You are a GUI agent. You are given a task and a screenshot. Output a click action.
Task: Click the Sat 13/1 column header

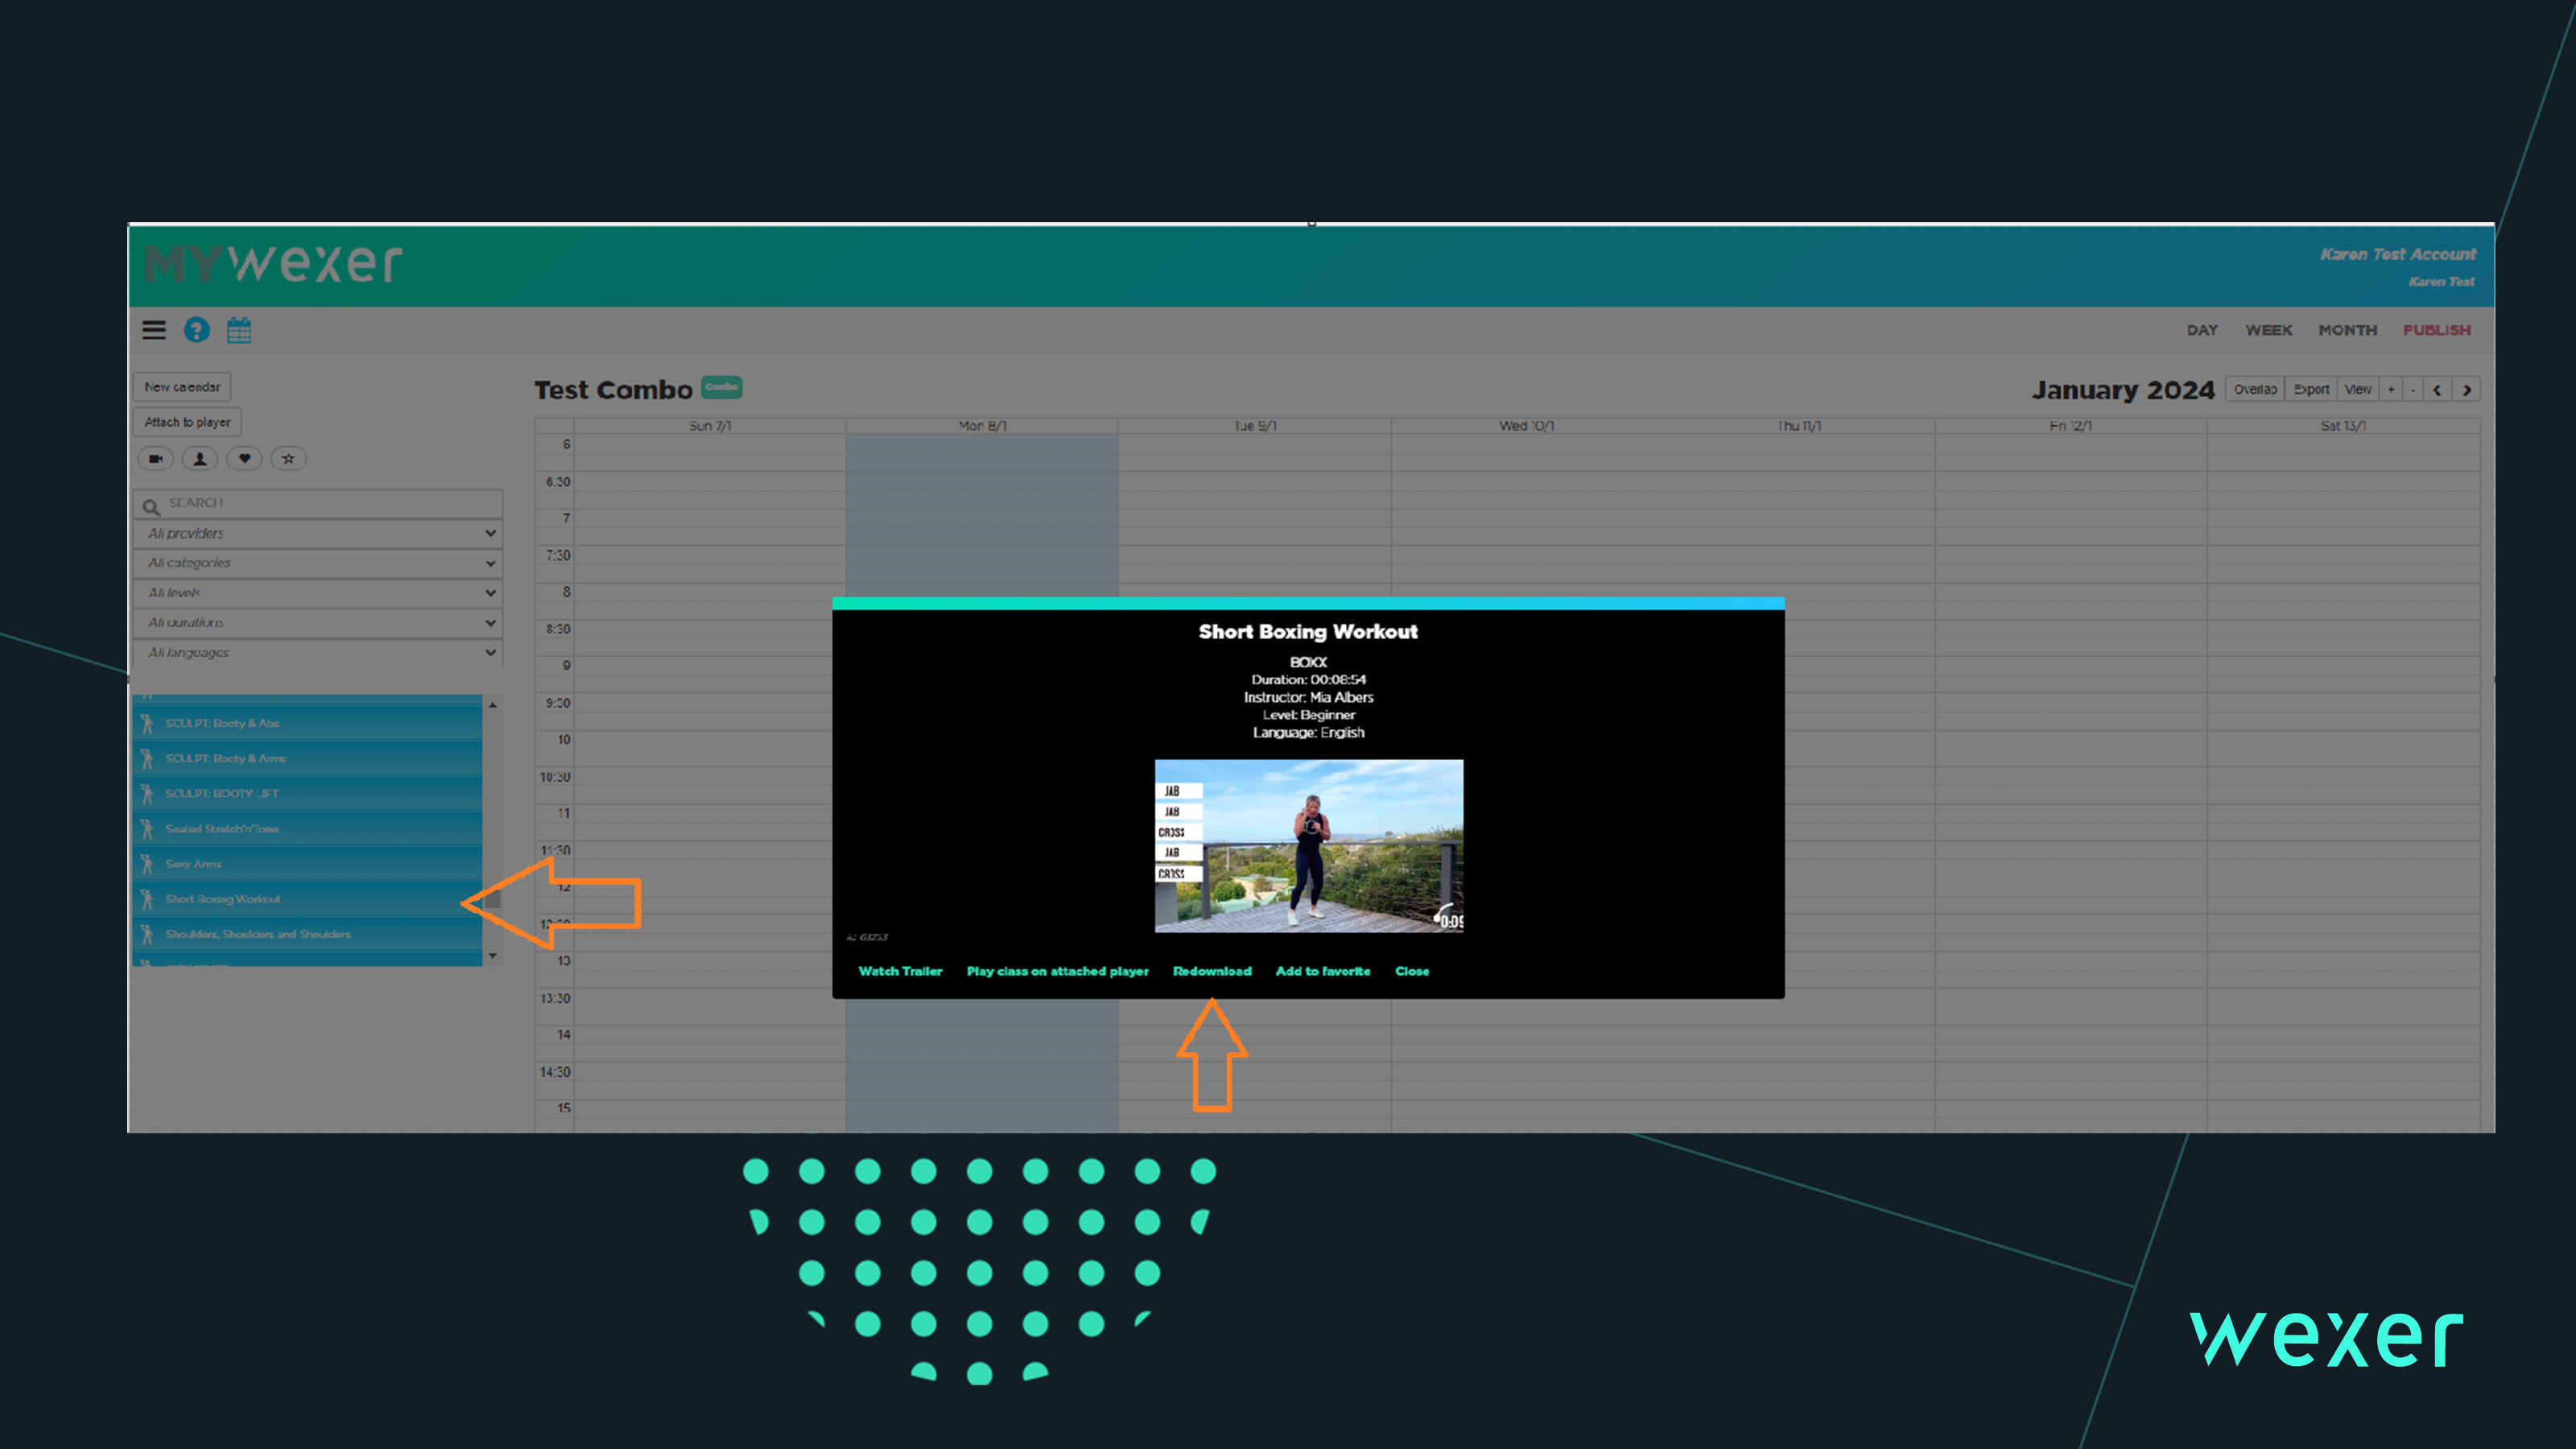[2343, 426]
